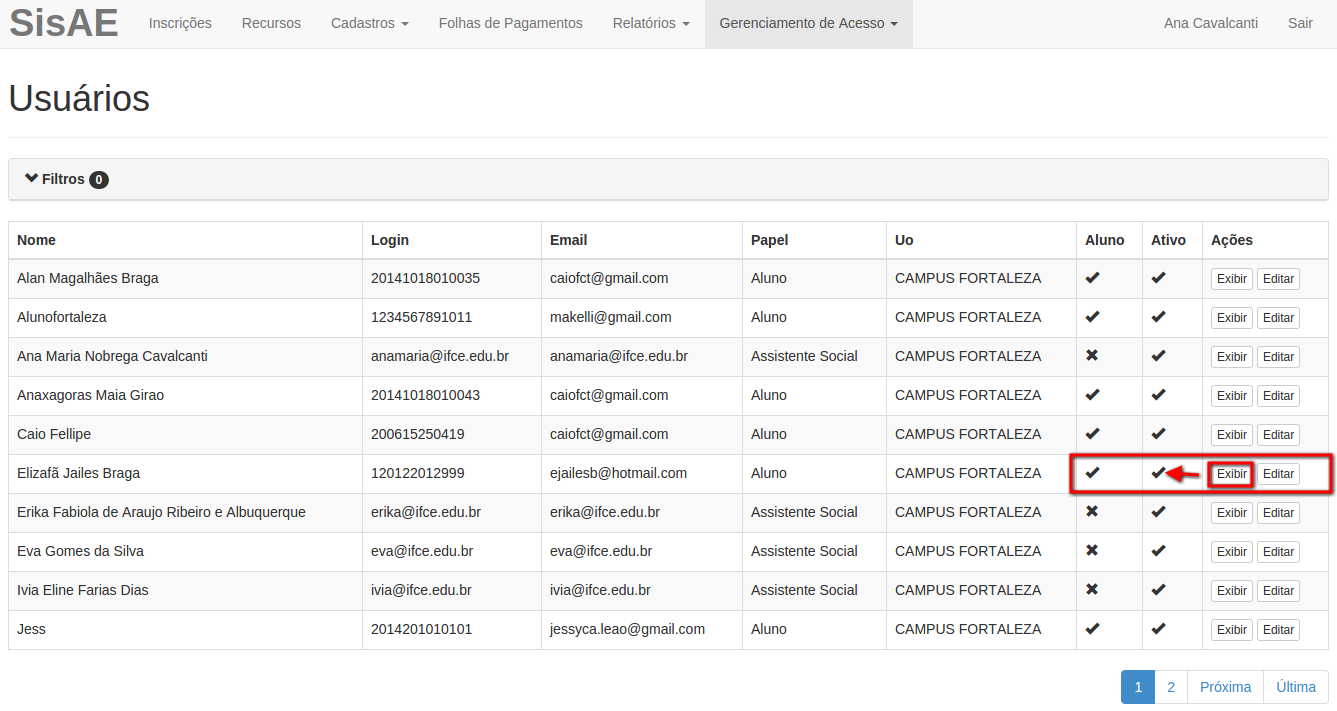Viewport: 1337px width, 711px height.
Task: Click Exibir in Erika Fabiola's row
Action: coord(1232,513)
